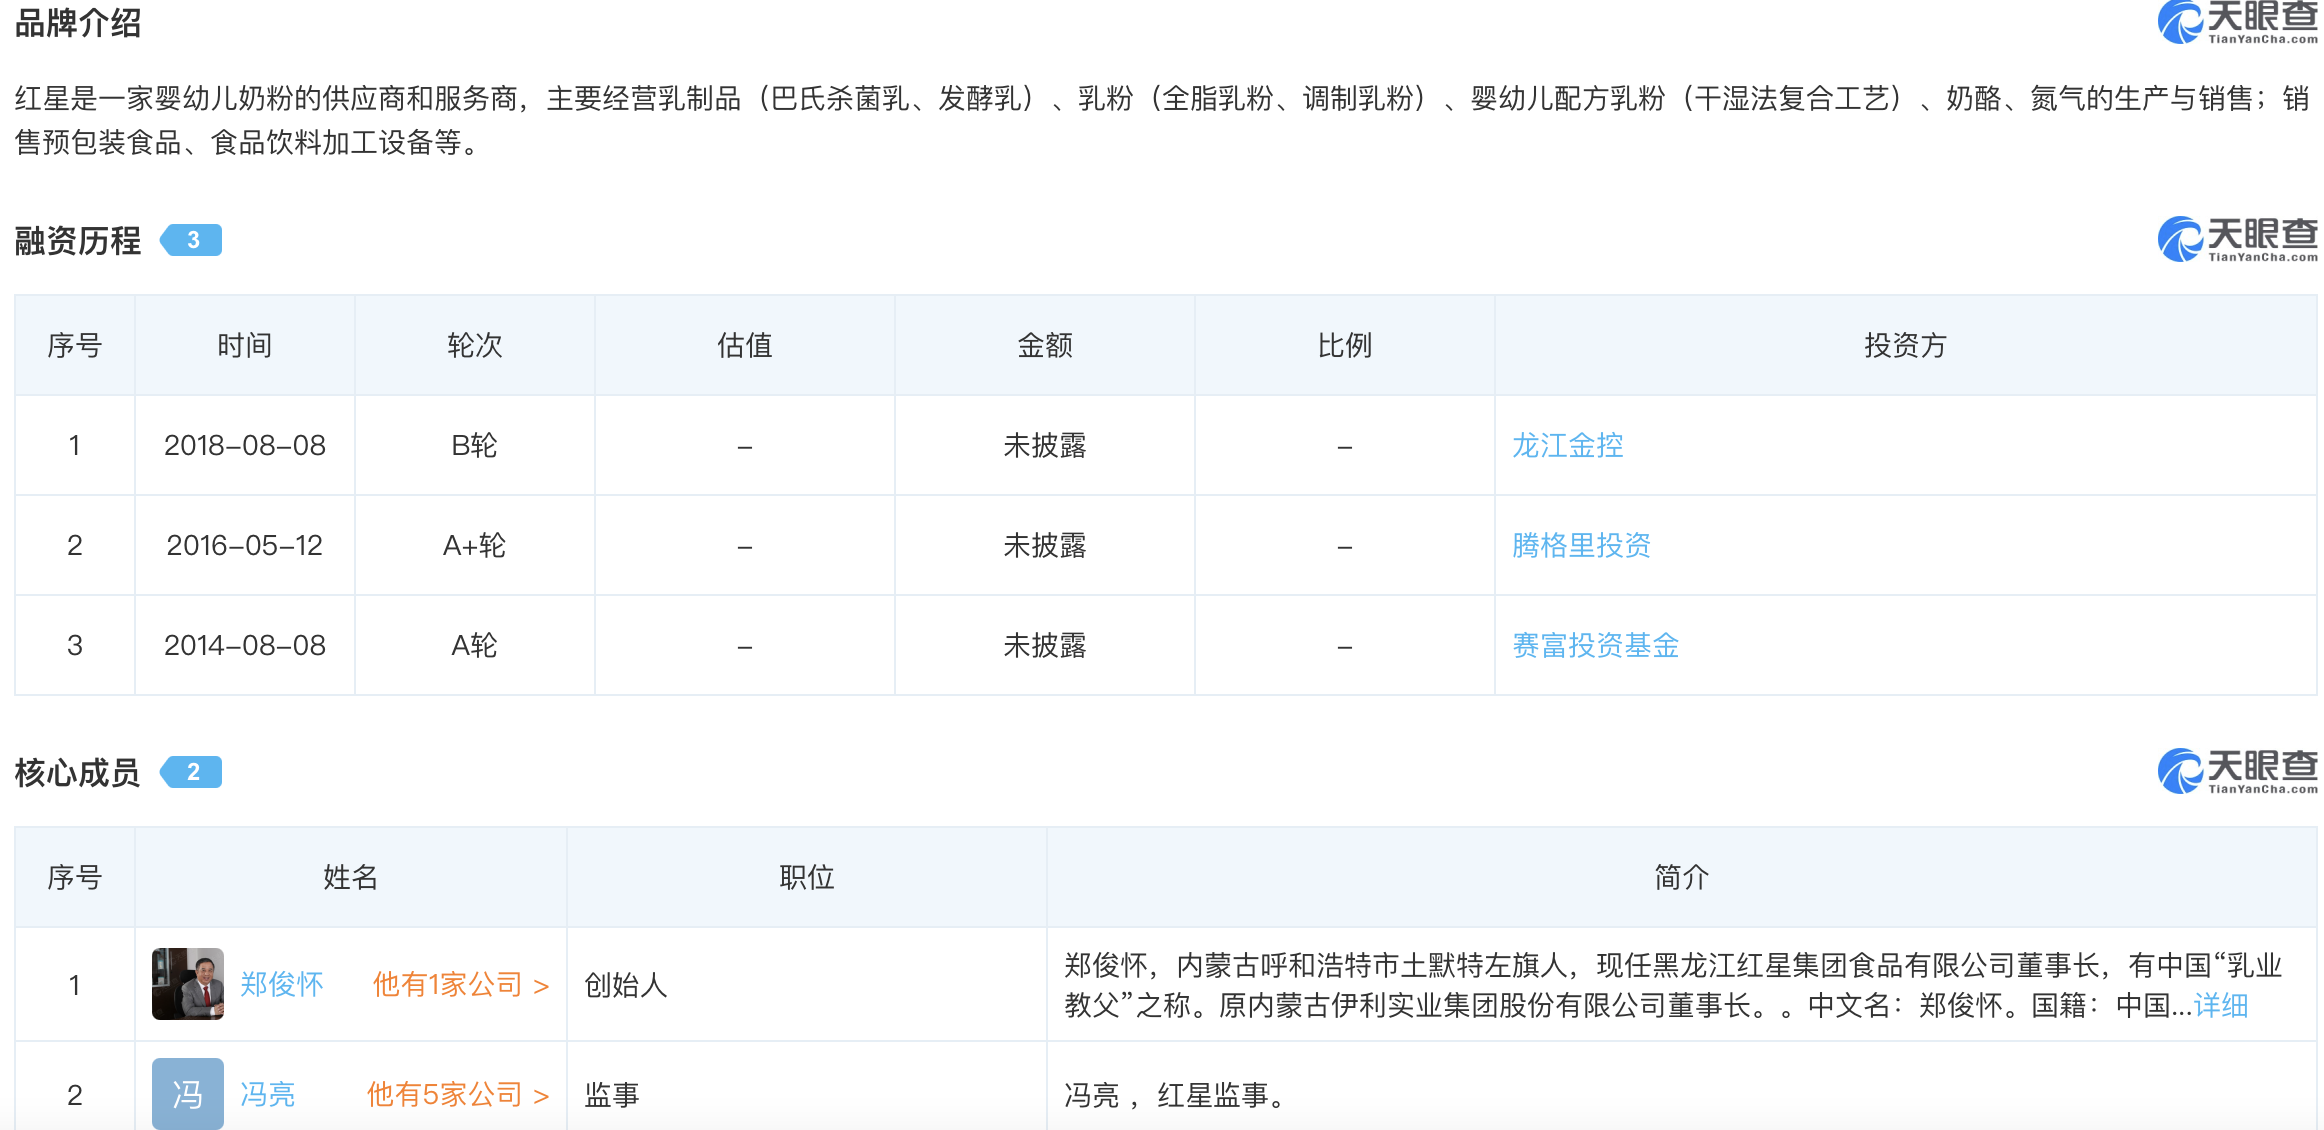Click the Tianyancha logo beside 品牌介绍

click(2236, 22)
